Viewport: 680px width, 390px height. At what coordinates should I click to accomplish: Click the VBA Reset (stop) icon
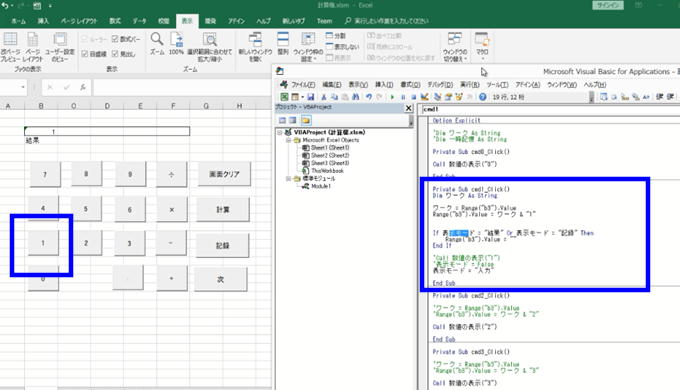coord(413,97)
